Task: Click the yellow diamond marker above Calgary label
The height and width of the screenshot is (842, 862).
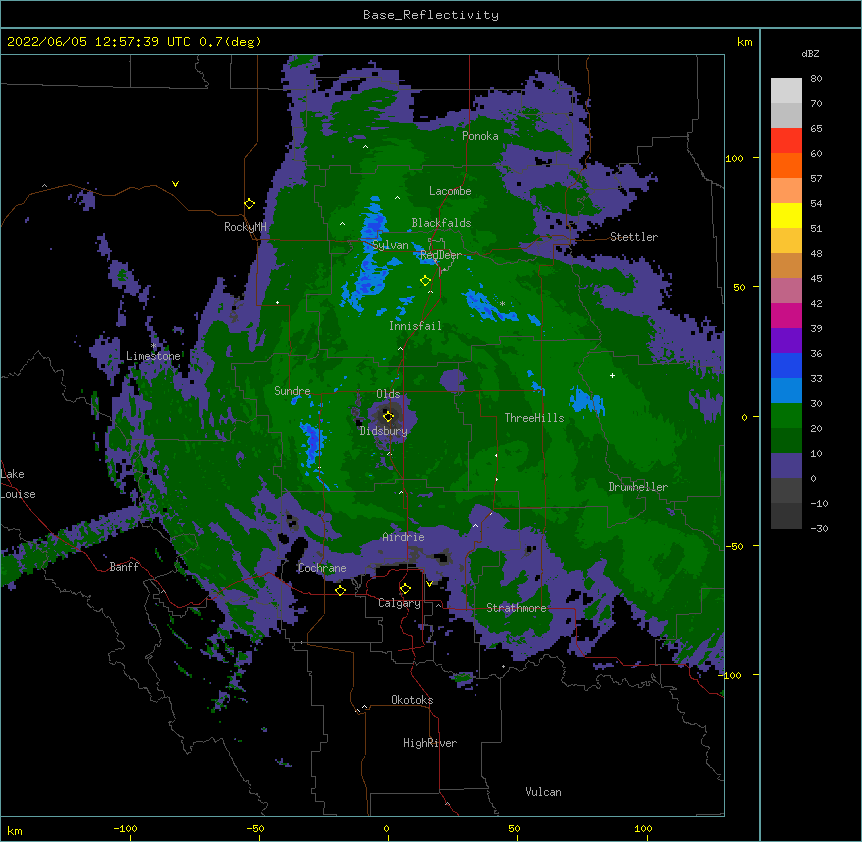Action: [405, 589]
